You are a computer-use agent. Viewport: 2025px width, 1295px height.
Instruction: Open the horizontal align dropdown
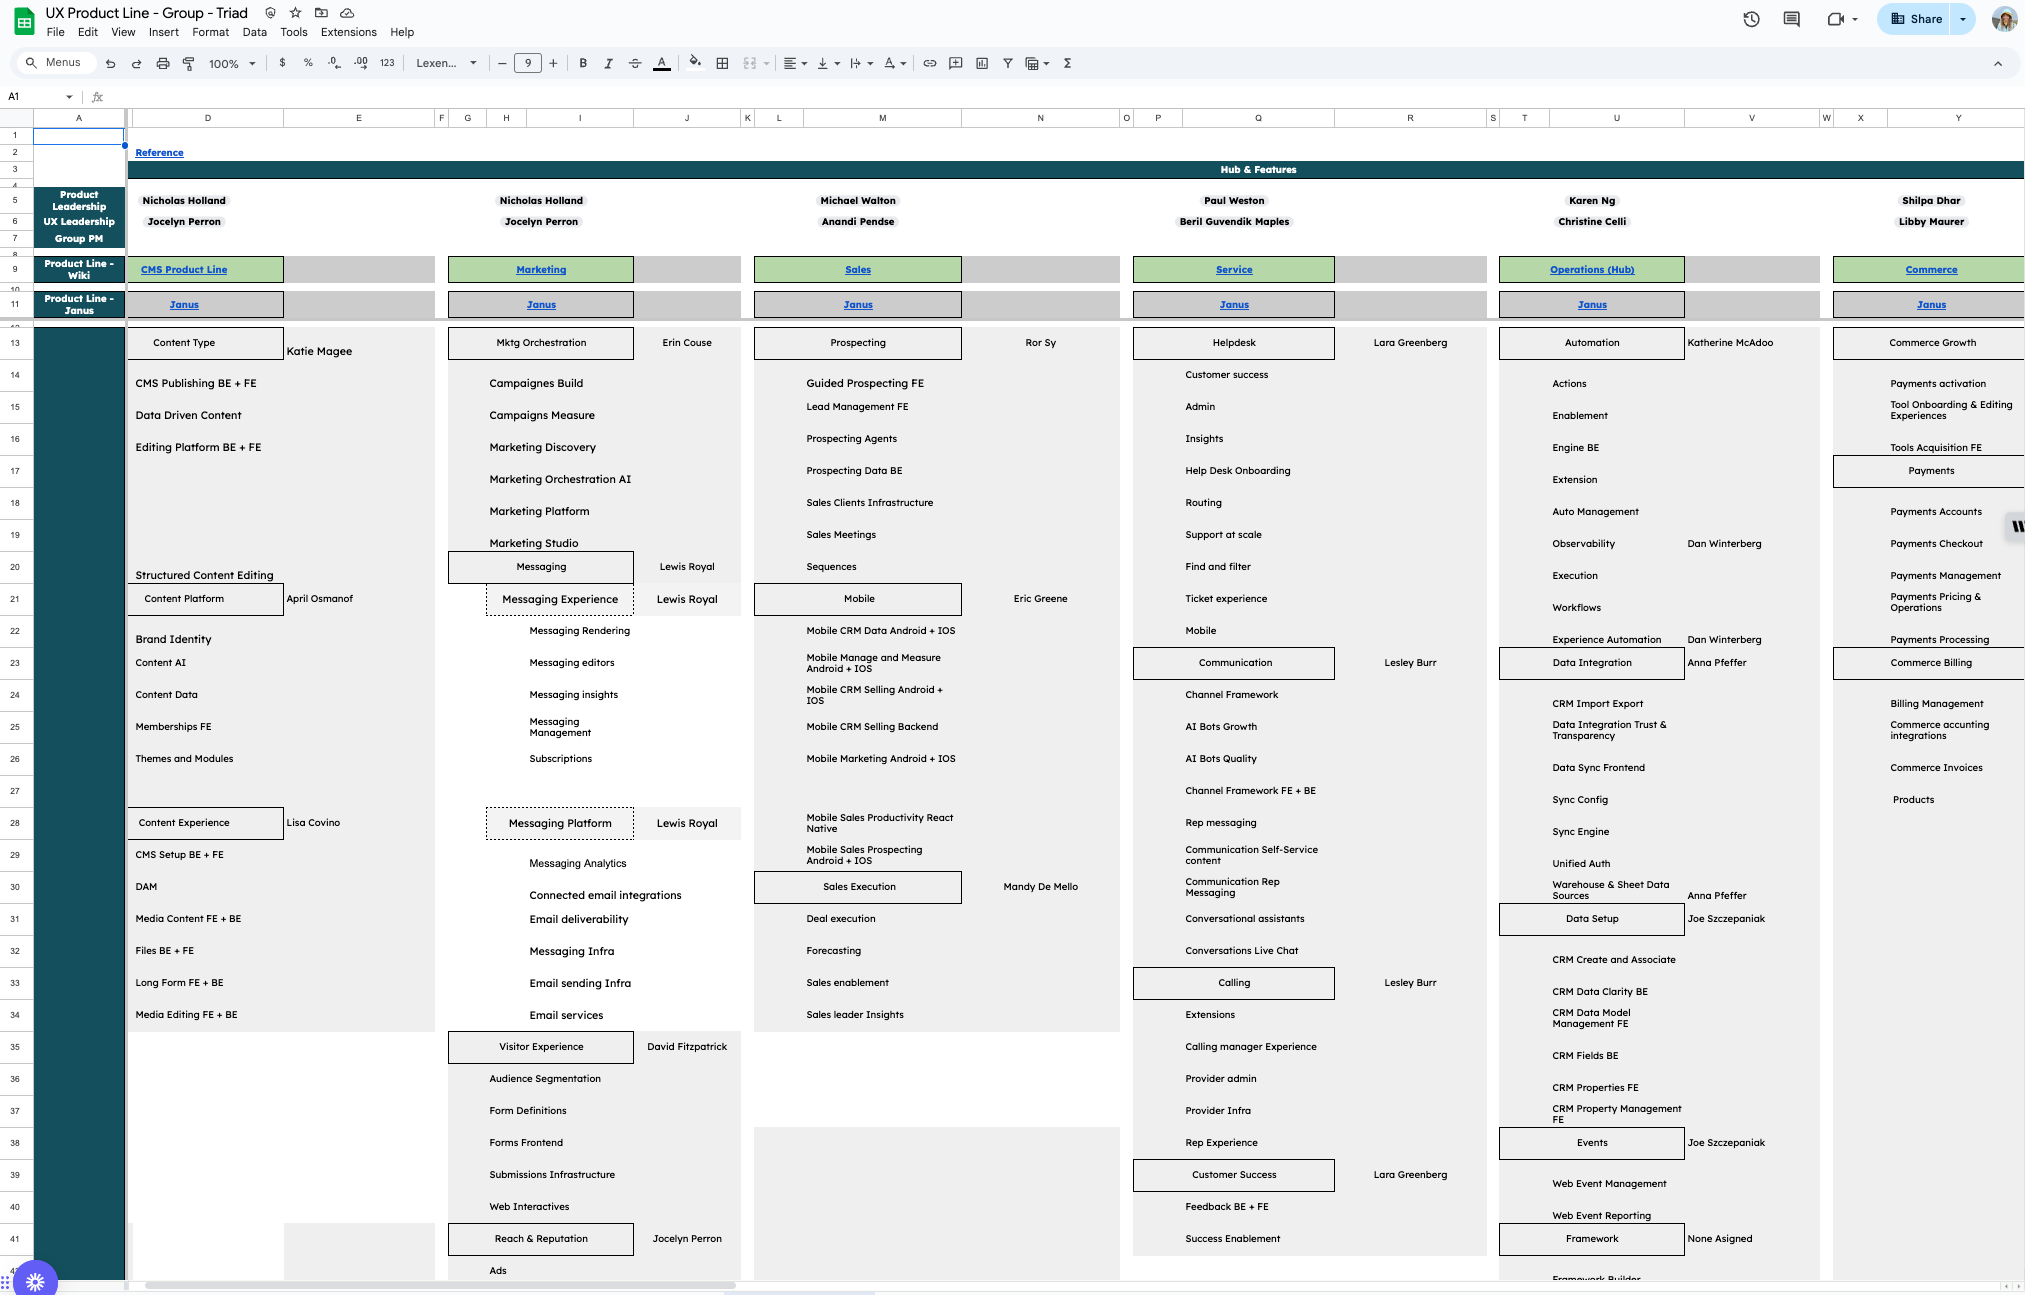tap(795, 63)
